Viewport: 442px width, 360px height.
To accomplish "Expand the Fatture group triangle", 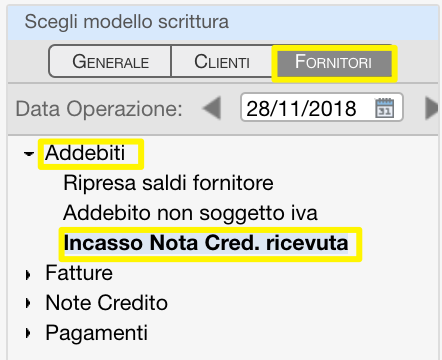I will [28, 275].
